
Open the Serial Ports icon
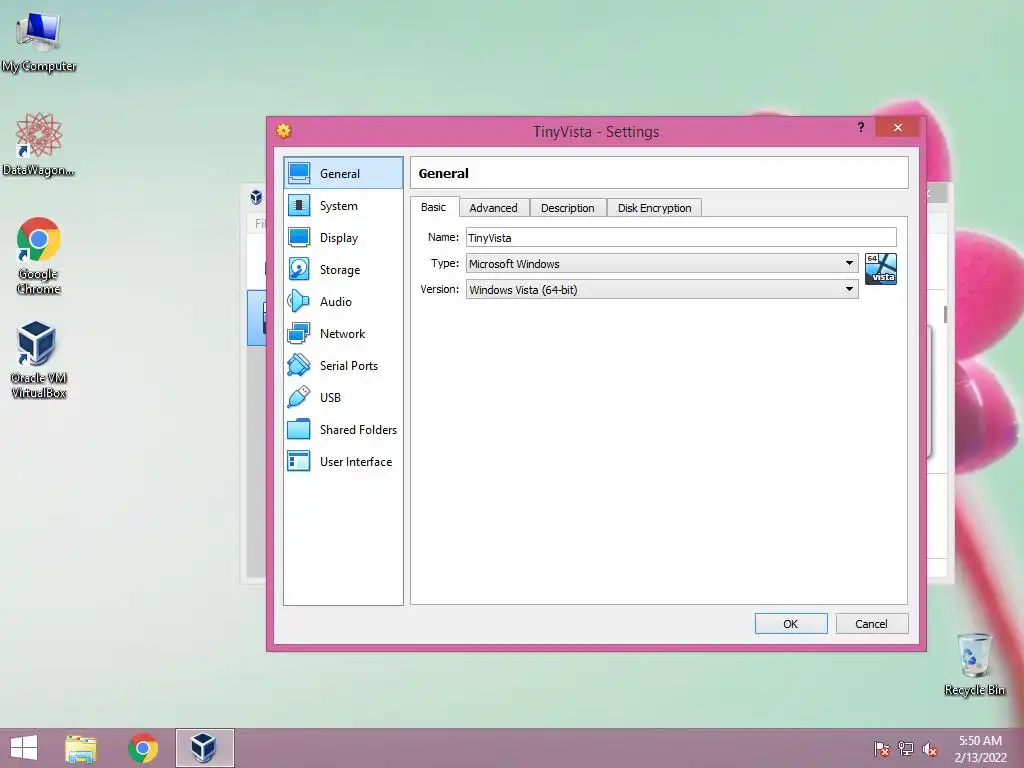pos(299,365)
